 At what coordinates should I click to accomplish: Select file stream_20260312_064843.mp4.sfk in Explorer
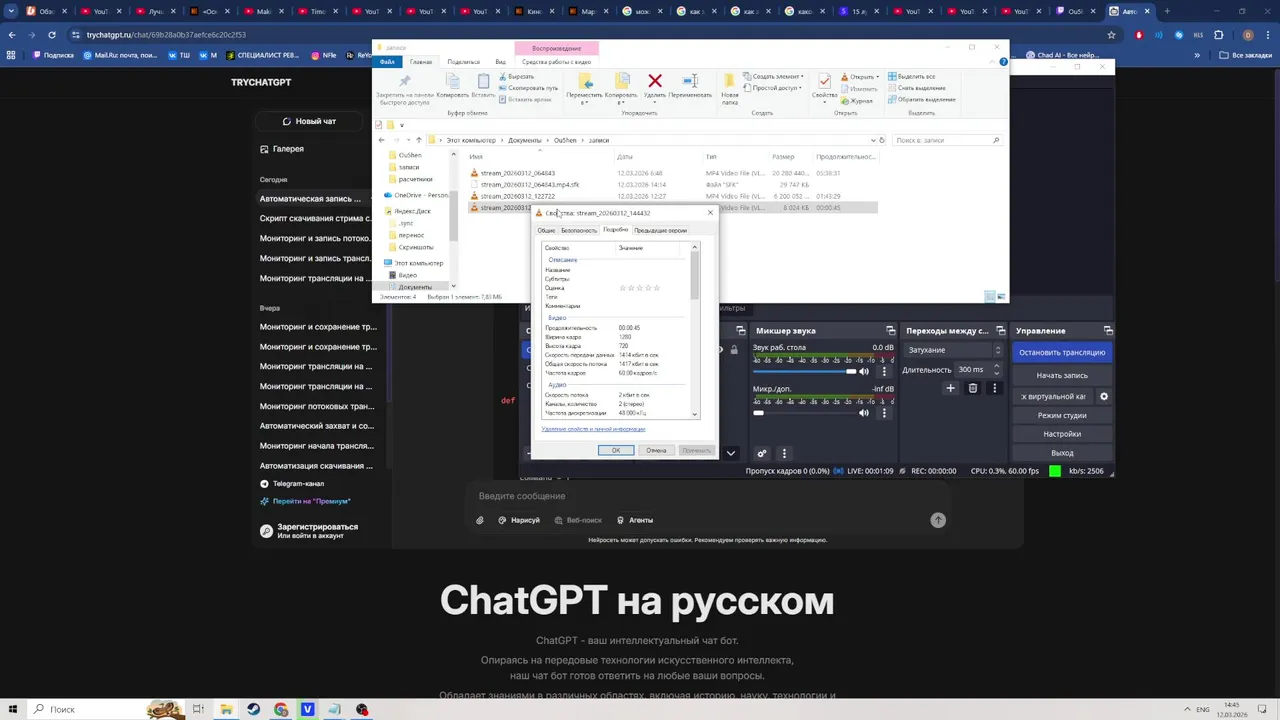[x=530, y=185]
